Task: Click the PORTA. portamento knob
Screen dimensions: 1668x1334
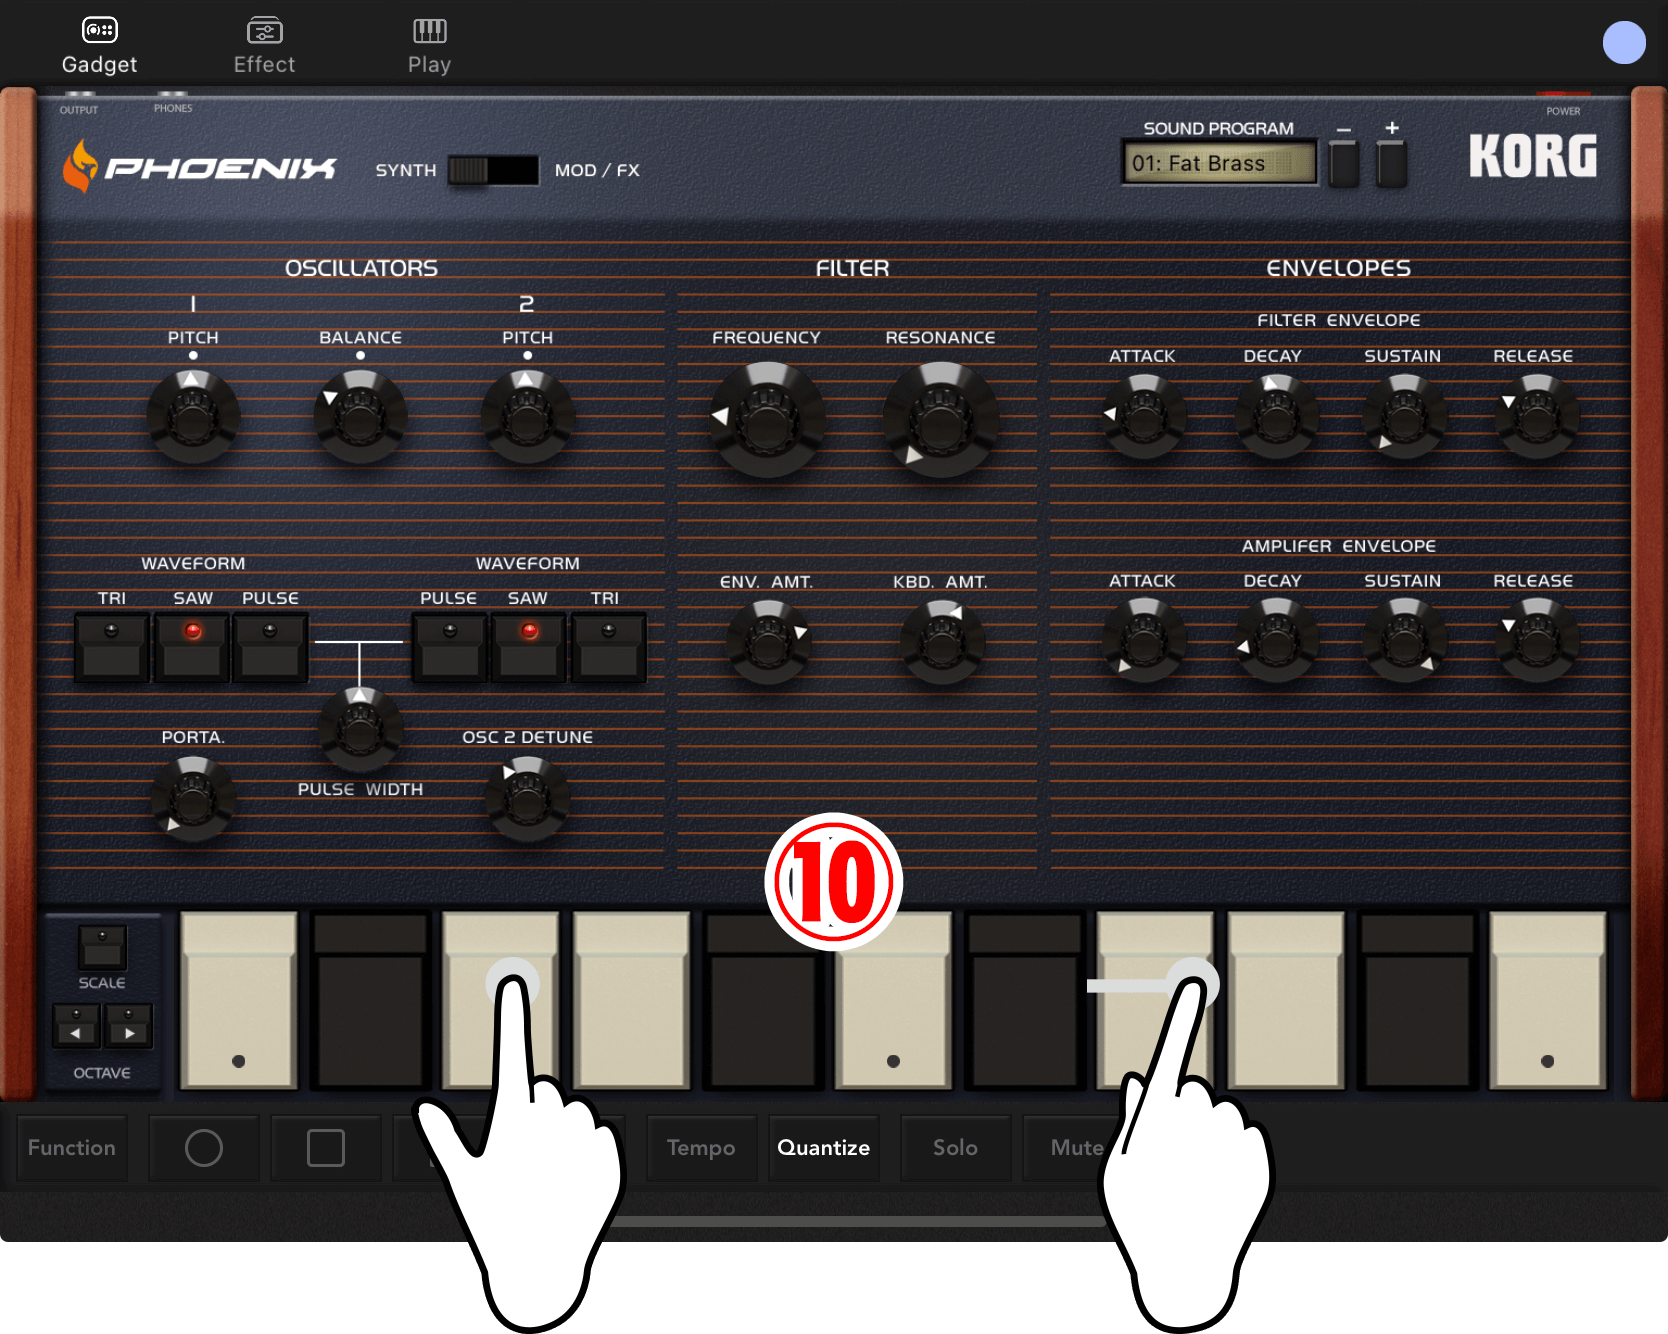Action: (193, 799)
